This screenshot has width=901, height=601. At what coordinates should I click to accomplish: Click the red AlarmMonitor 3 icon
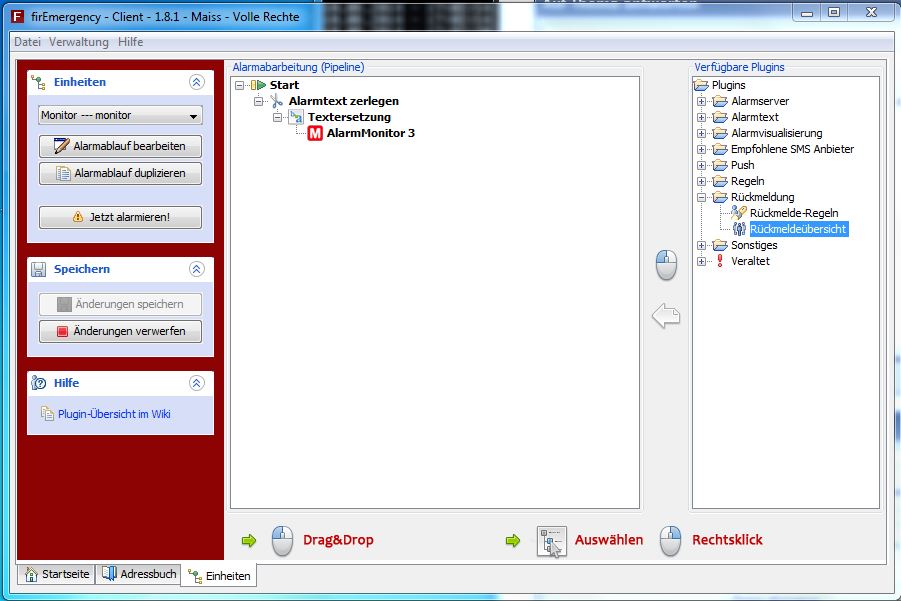[315, 133]
